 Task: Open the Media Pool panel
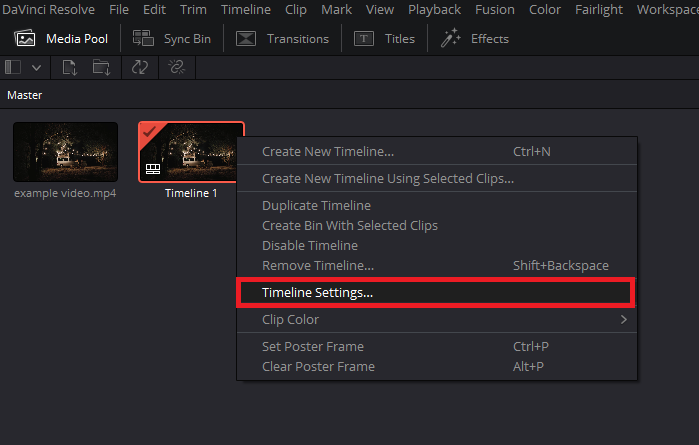(61, 39)
